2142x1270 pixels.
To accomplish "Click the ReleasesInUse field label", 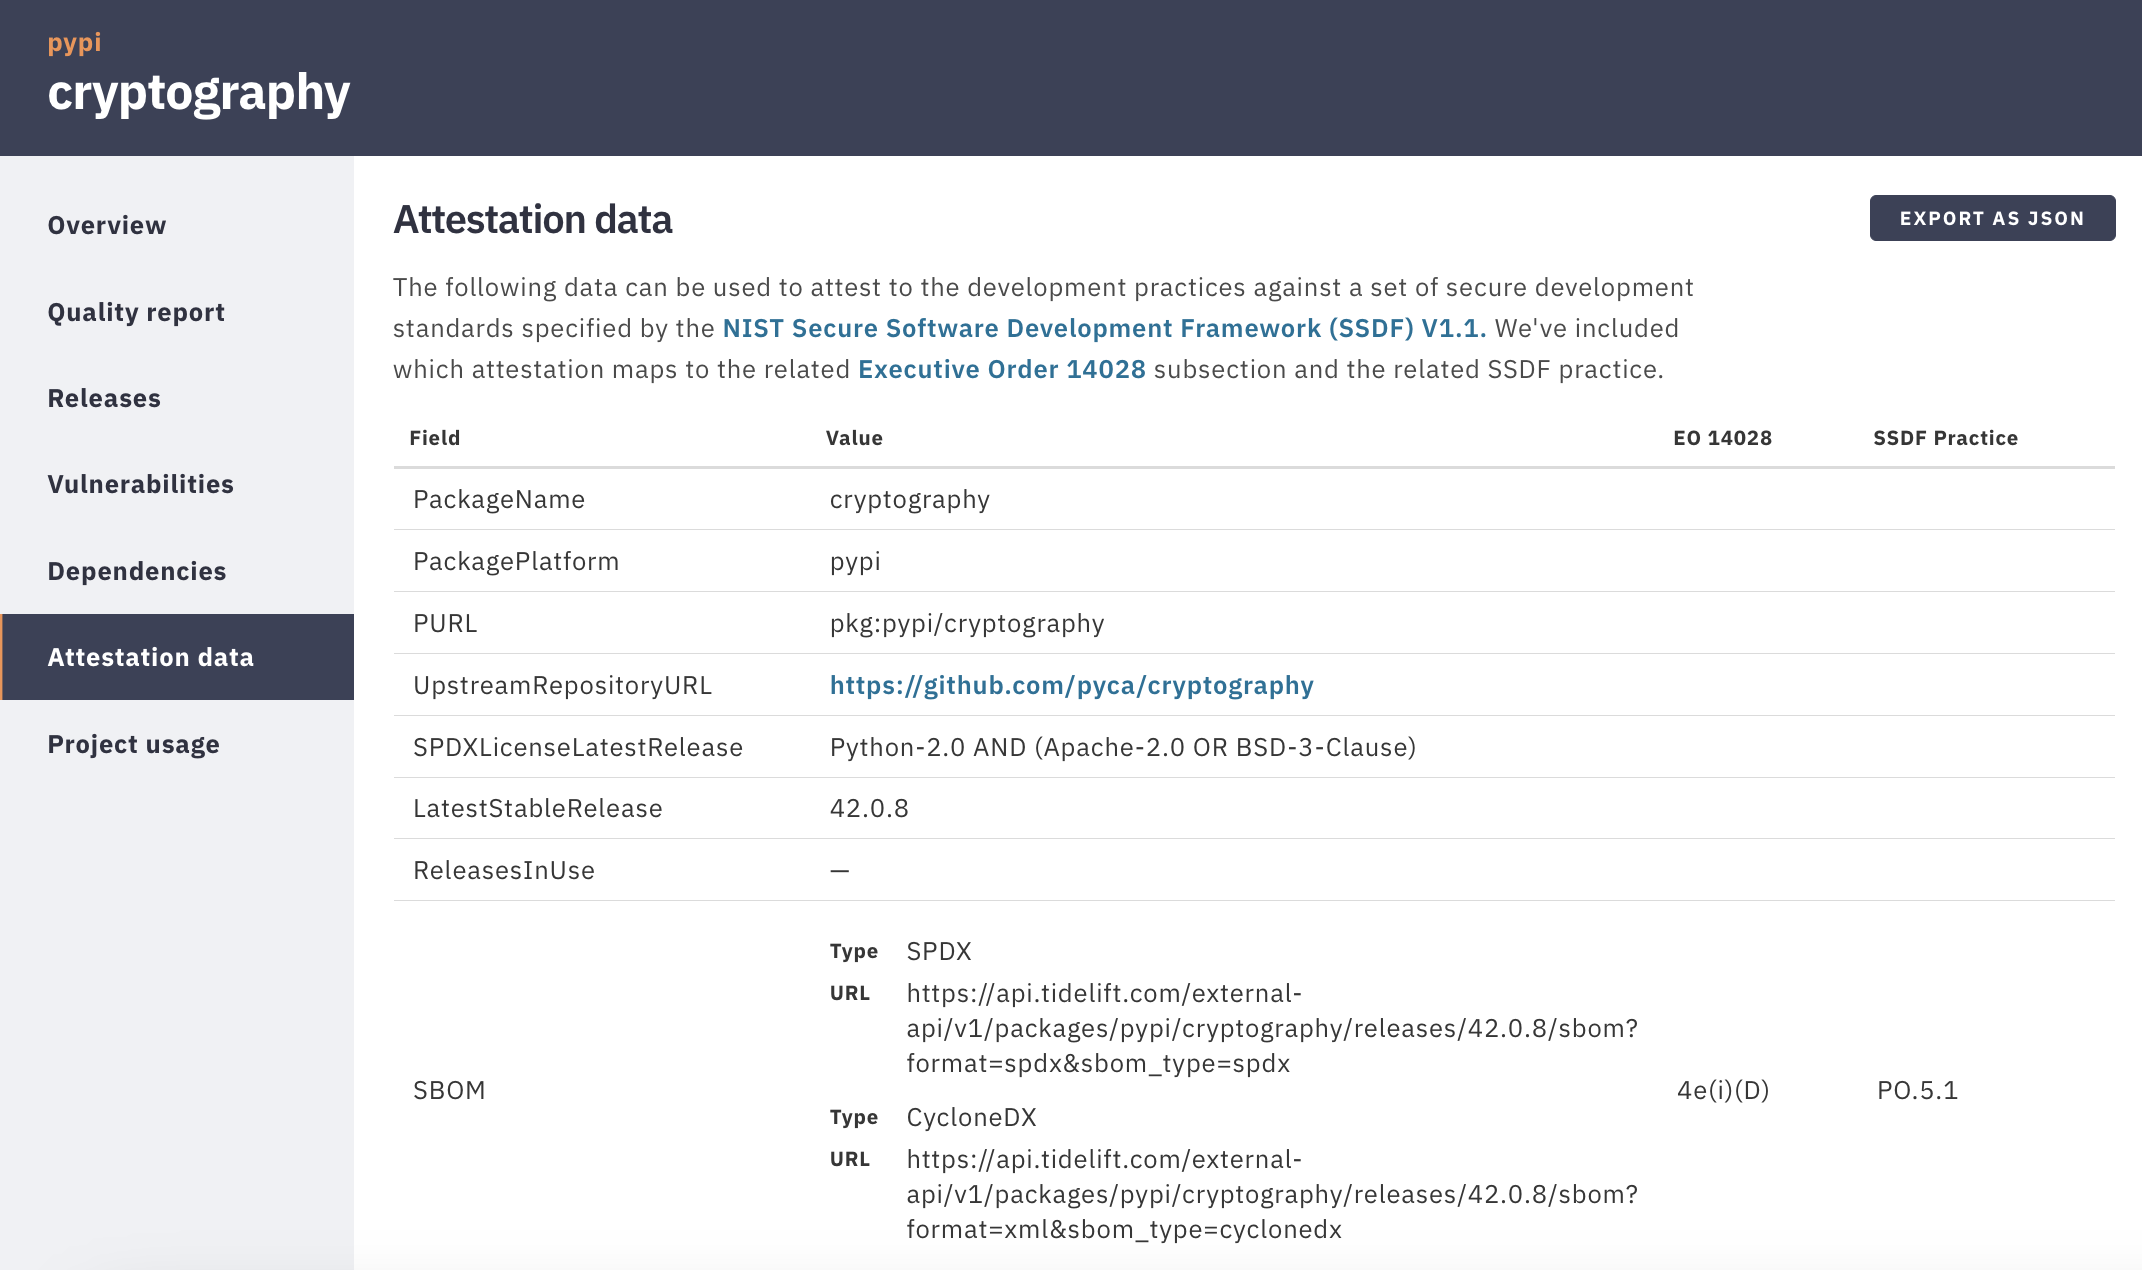I will point(504,870).
